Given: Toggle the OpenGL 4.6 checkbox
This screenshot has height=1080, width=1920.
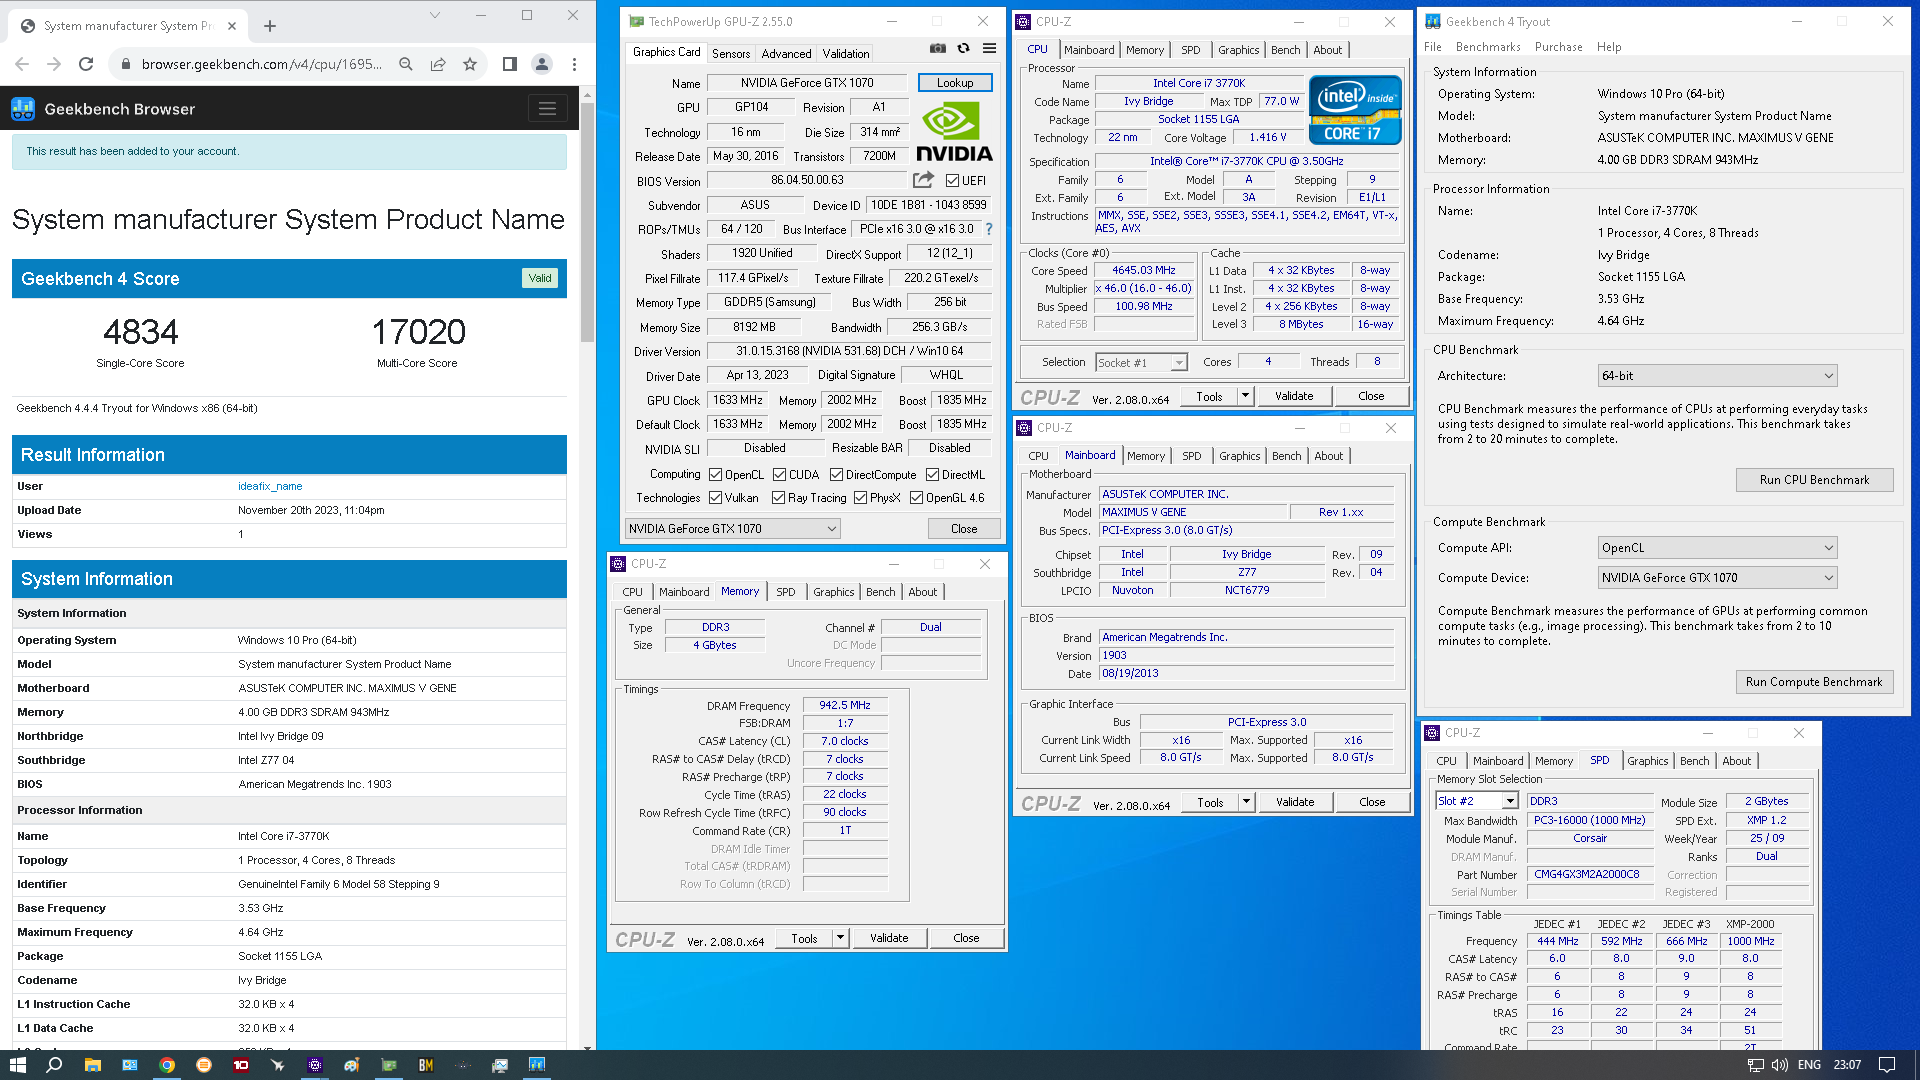Looking at the screenshot, I should tap(916, 498).
